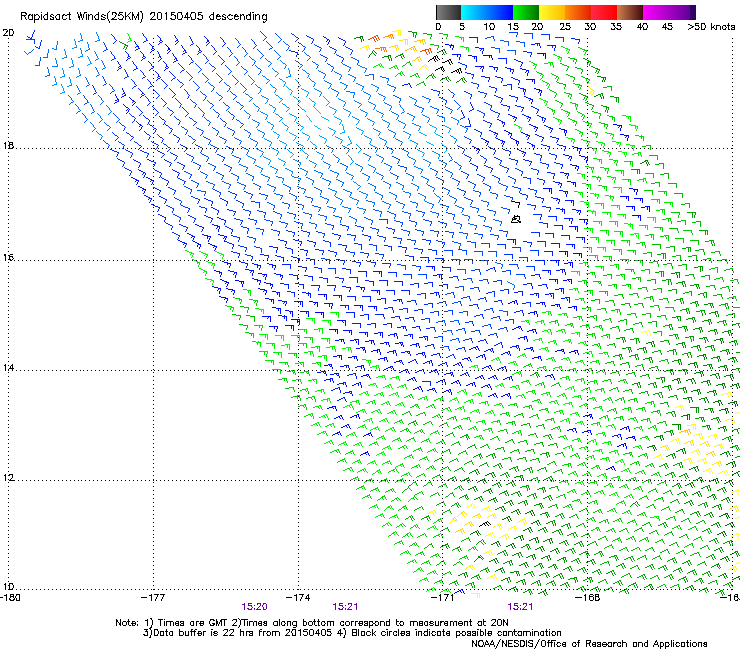Click the yellow 20-25 knots color segment

tap(552, 12)
